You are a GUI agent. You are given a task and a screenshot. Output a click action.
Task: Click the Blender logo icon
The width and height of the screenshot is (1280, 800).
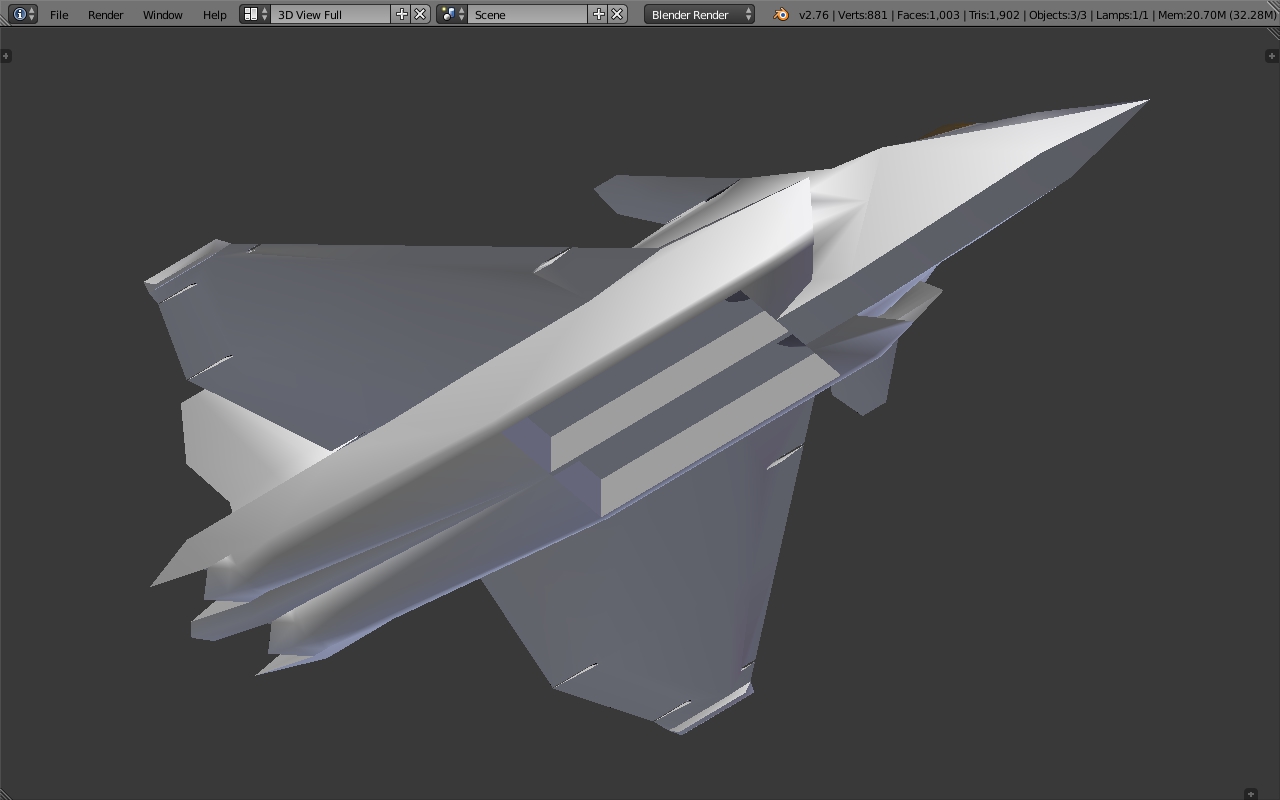(x=781, y=14)
